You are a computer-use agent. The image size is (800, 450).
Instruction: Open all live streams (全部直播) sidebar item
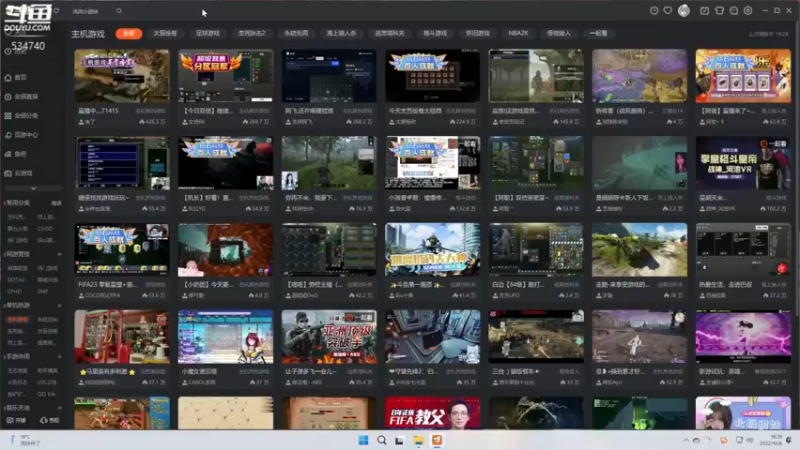(21, 96)
